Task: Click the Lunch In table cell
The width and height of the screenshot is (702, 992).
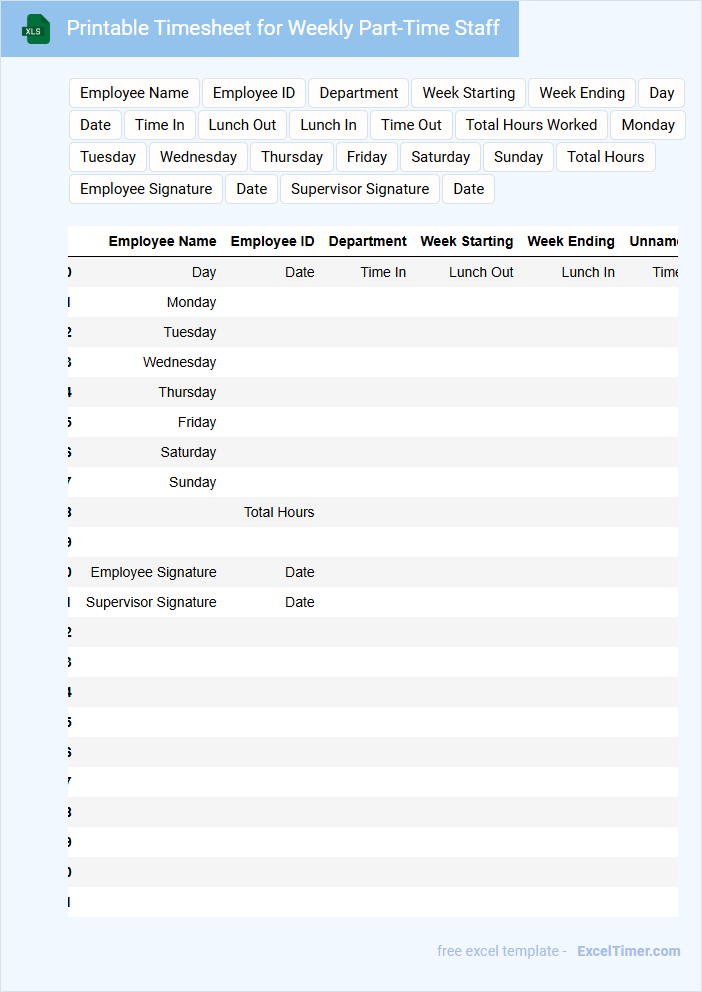Action: point(588,272)
